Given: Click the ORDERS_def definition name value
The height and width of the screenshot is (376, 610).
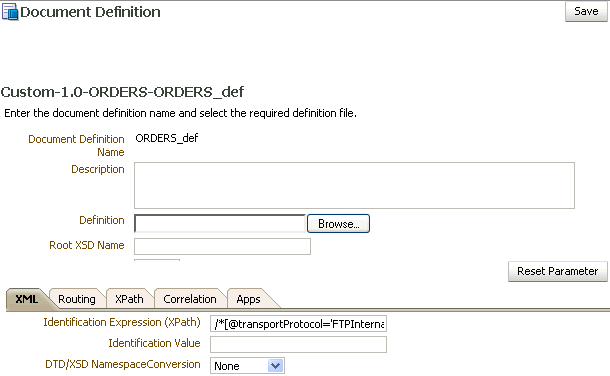Looking at the screenshot, I should tap(167, 138).
